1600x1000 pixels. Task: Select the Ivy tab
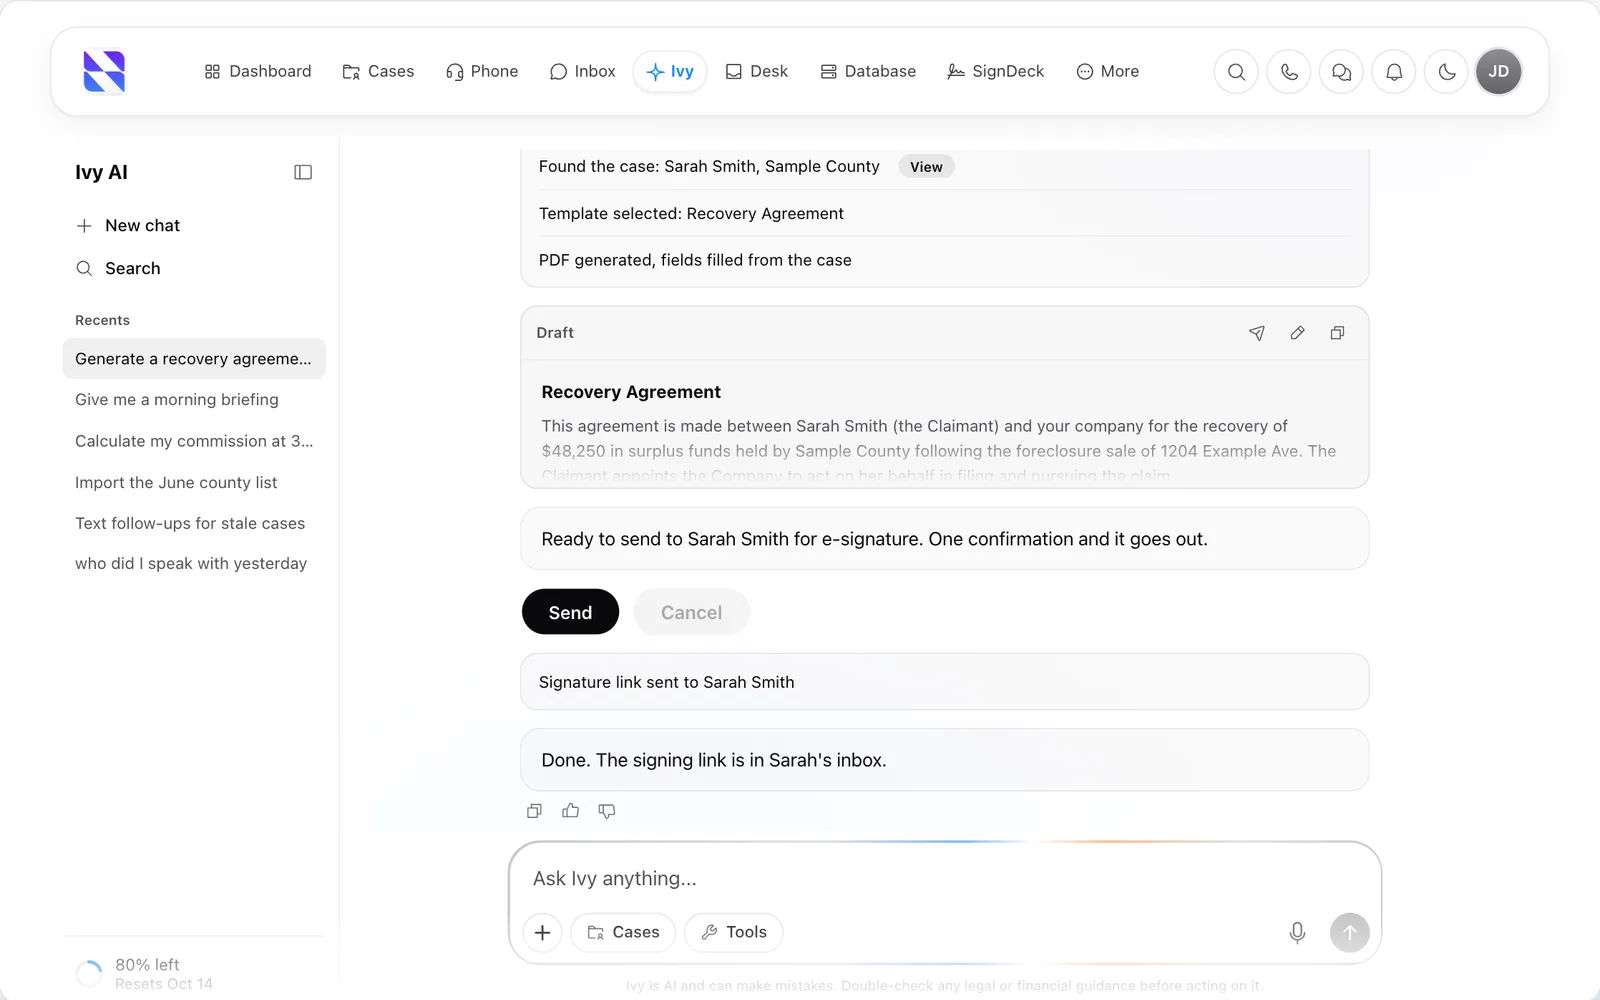pos(670,72)
